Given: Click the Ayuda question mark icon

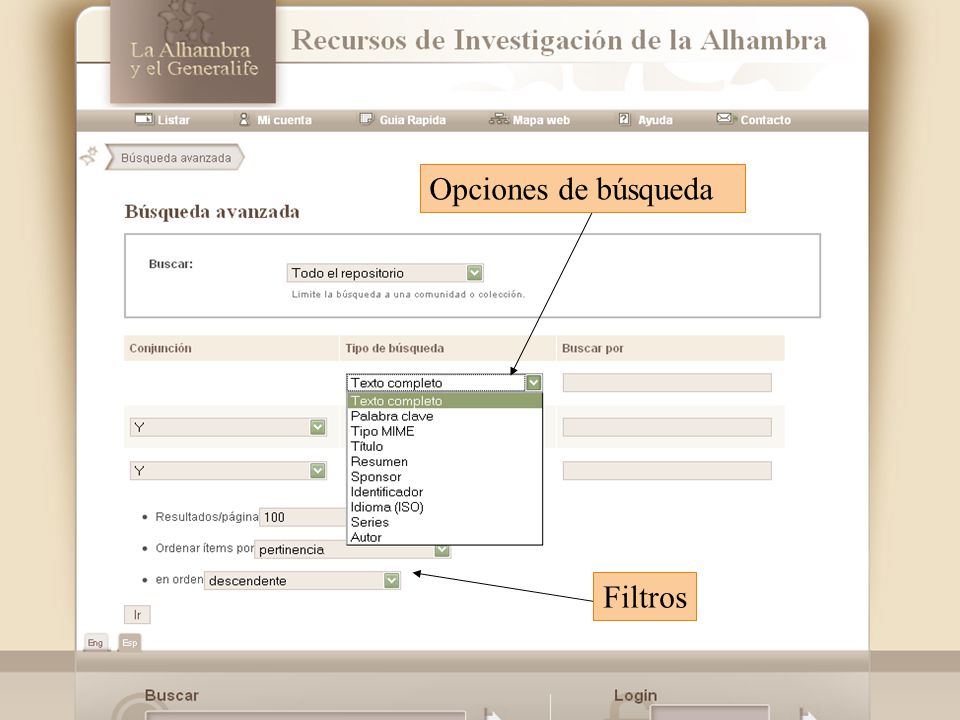Looking at the screenshot, I should (624, 119).
